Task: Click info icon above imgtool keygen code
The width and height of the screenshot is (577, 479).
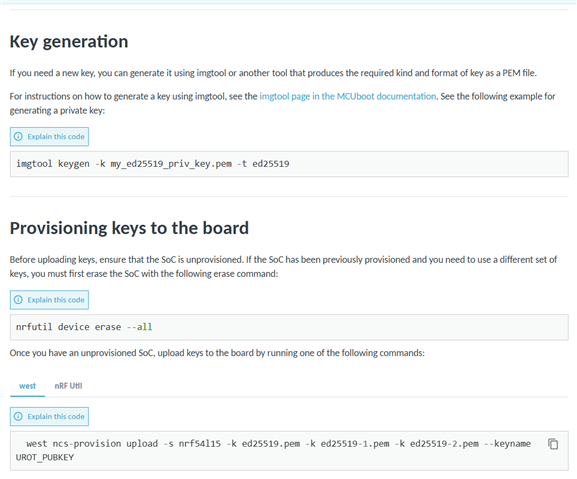Action: tap(18, 136)
